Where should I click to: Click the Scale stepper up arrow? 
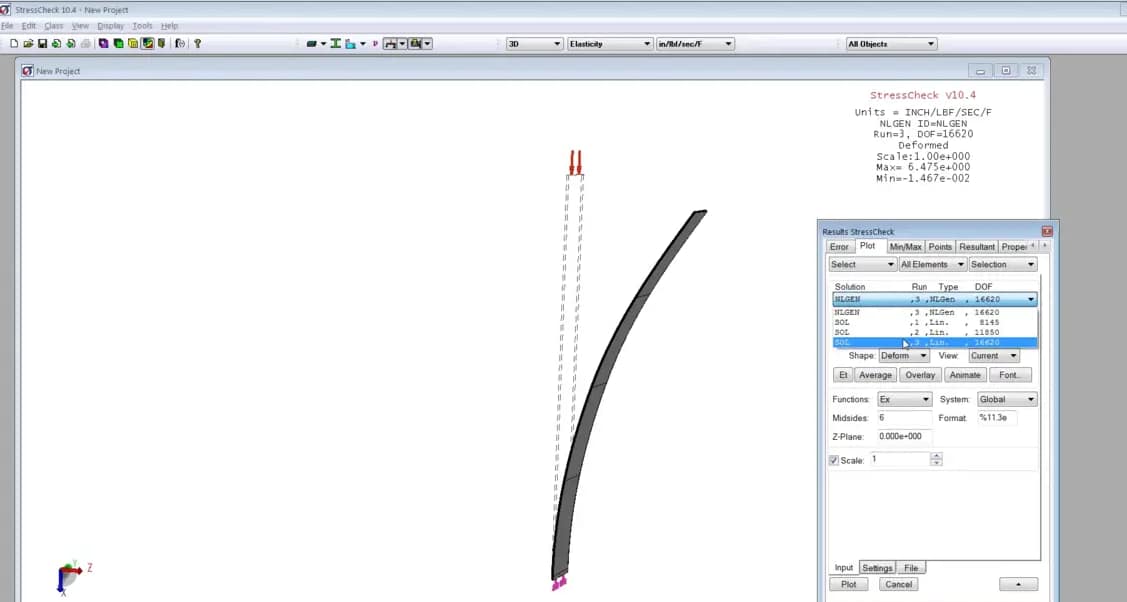click(936, 455)
